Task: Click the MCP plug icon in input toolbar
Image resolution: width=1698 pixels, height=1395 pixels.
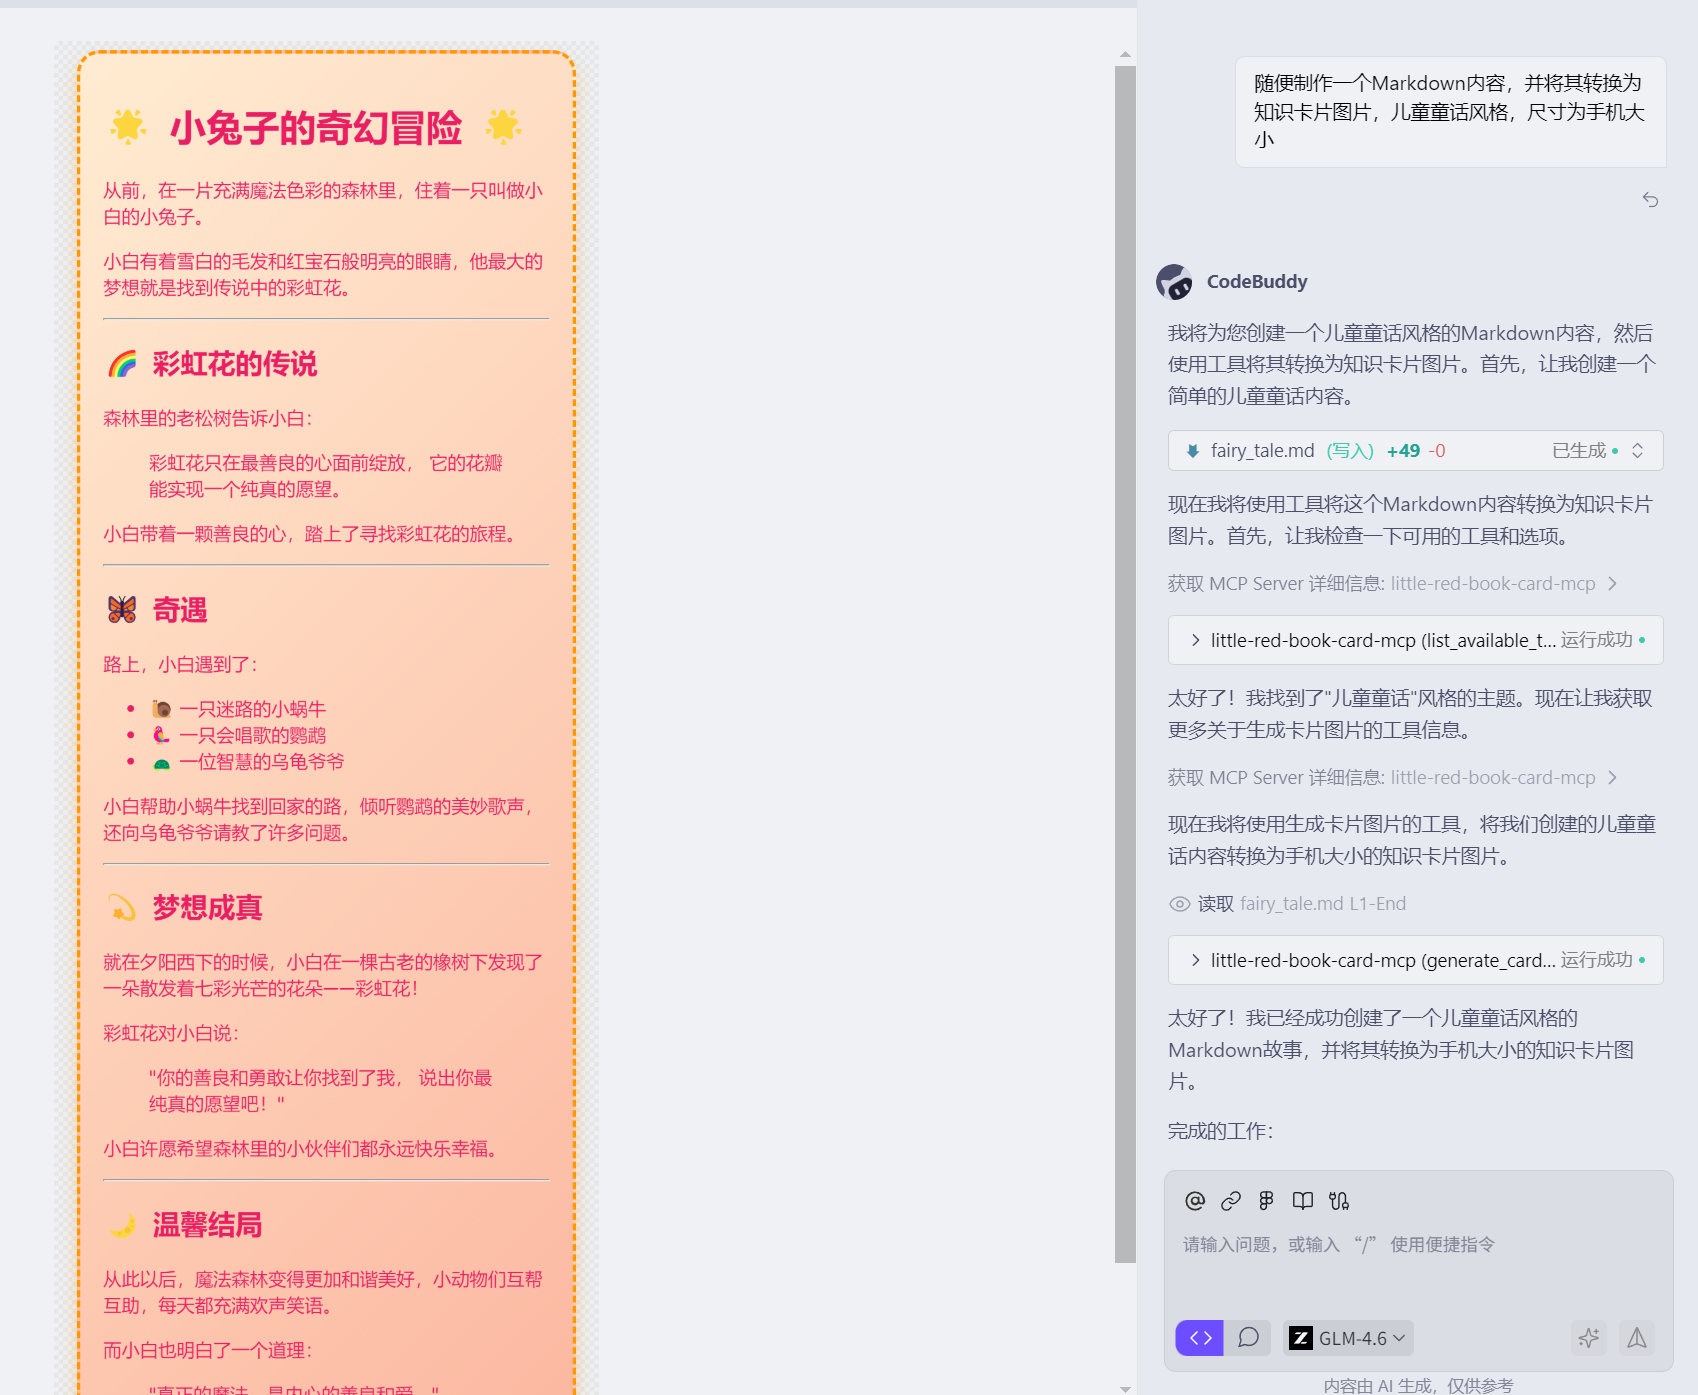Action: click(1340, 1200)
